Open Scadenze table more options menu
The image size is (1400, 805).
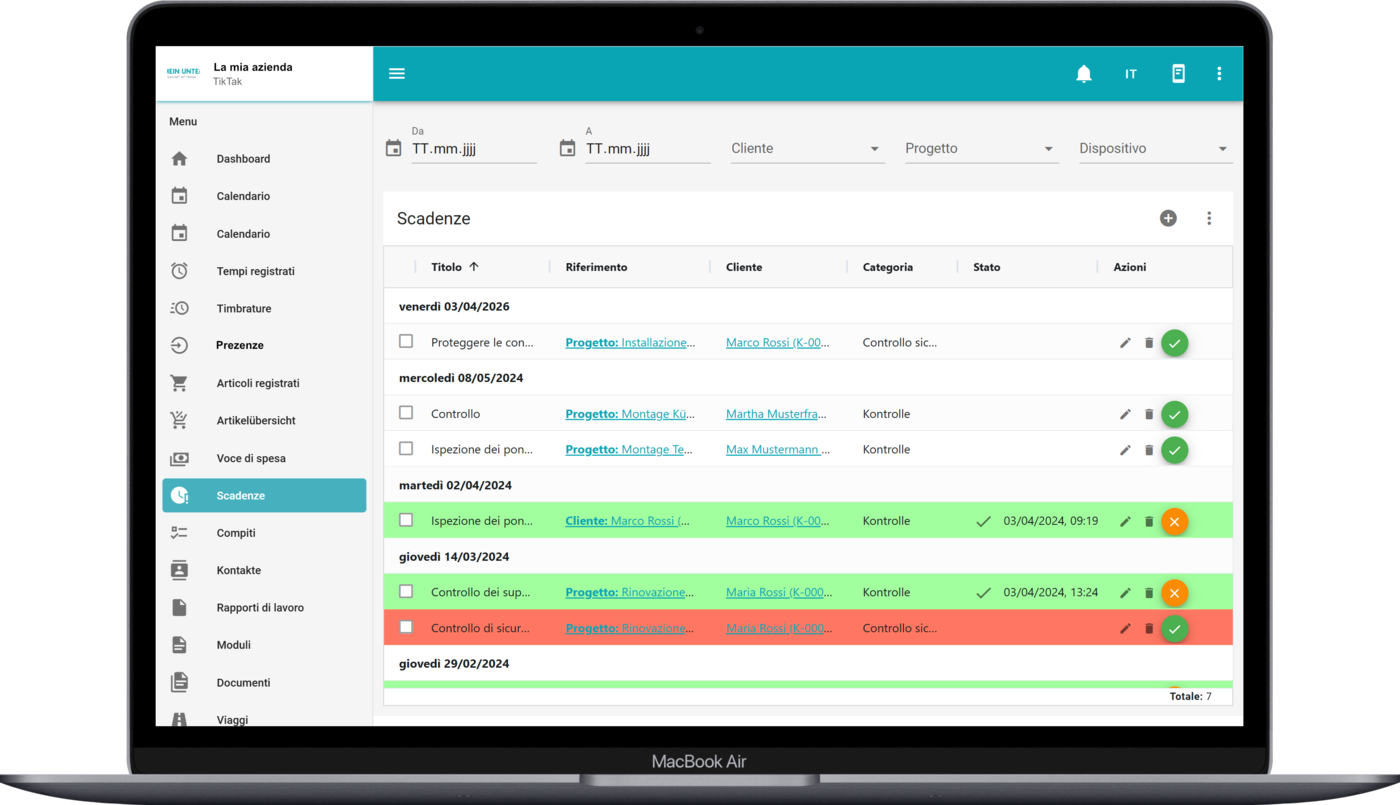1208,218
